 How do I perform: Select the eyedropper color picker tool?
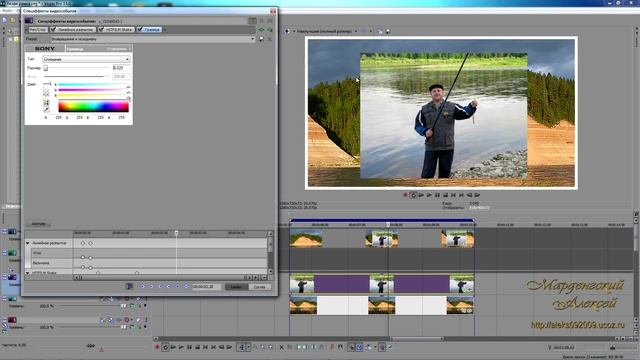[46, 109]
